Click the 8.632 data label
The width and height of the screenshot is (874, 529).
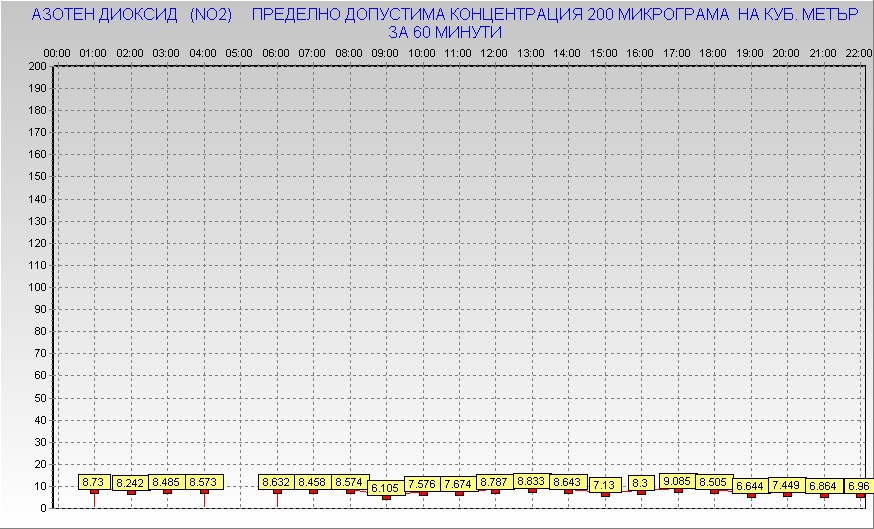(x=277, y=482)
